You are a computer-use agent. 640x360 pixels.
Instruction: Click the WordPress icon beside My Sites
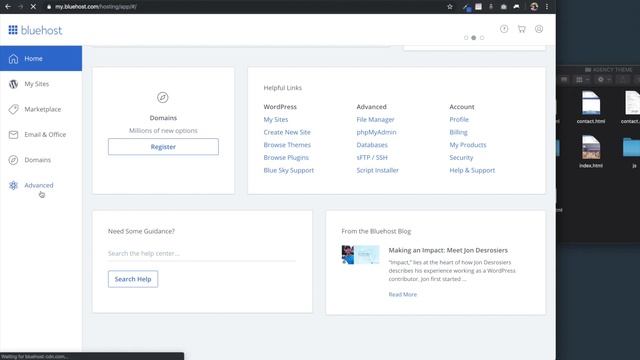pyautogui.click(x=13, y=84)
